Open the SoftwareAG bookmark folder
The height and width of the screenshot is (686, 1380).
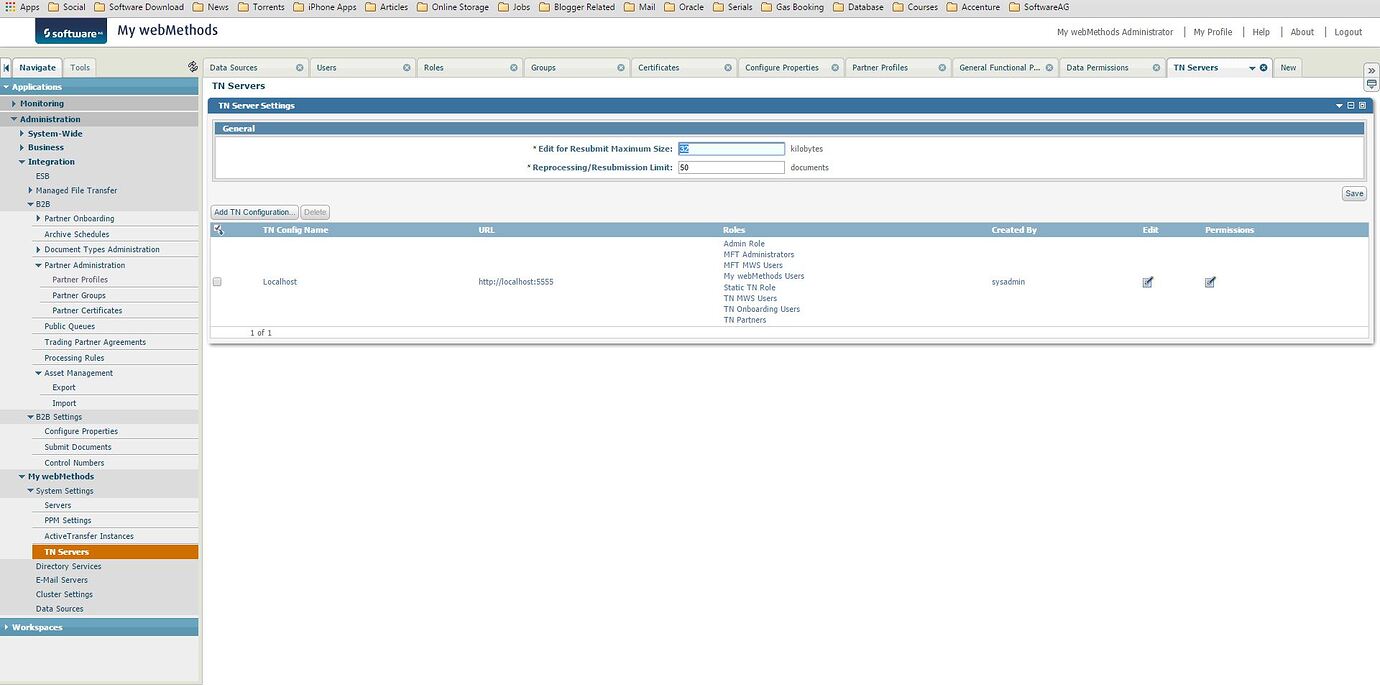1039,7
